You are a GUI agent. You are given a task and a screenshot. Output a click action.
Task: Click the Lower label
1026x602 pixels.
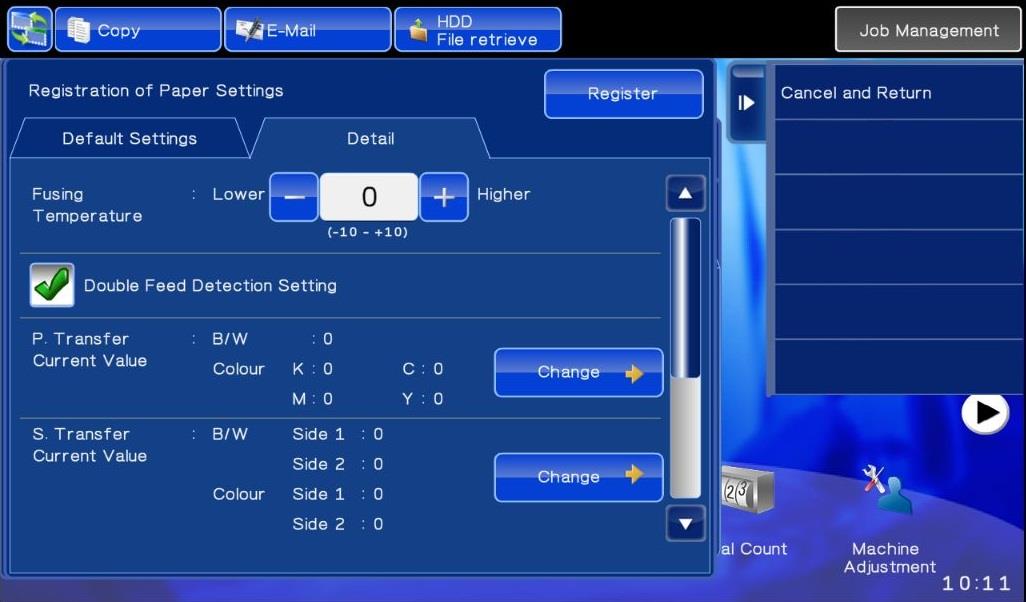[x=238, y=194]
